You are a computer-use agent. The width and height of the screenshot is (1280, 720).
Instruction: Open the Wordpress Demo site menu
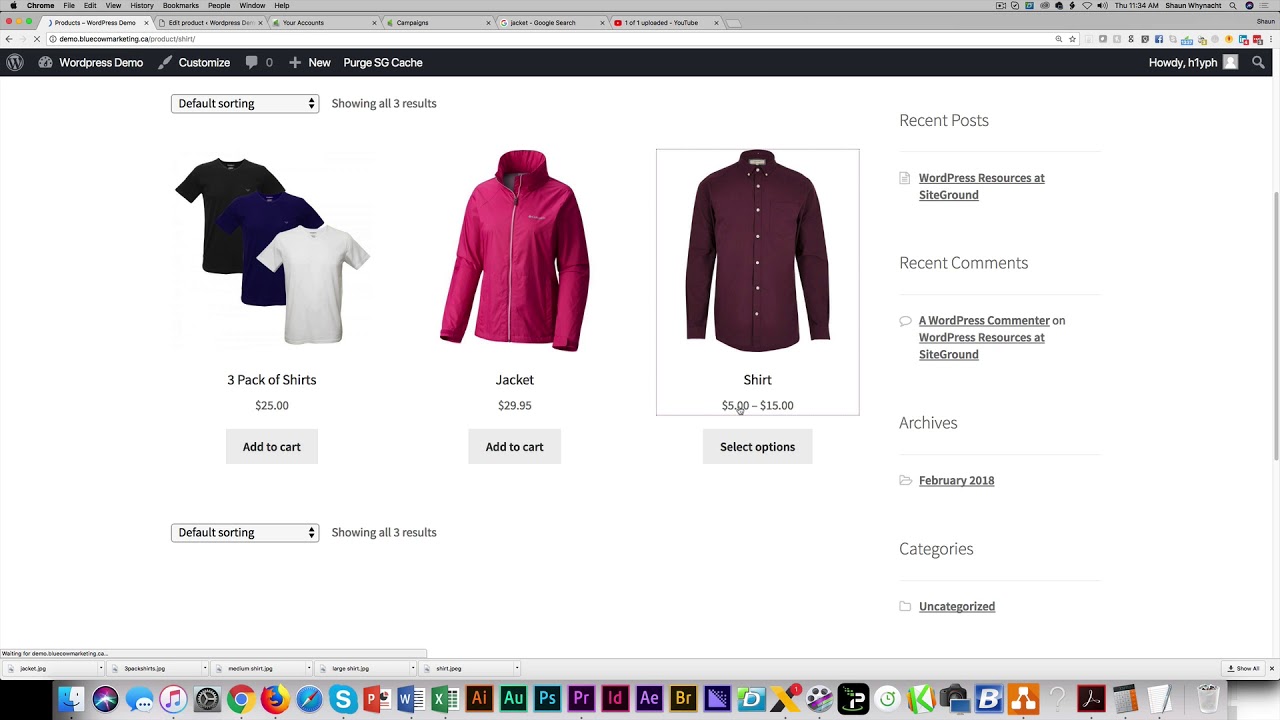[91, 62]
